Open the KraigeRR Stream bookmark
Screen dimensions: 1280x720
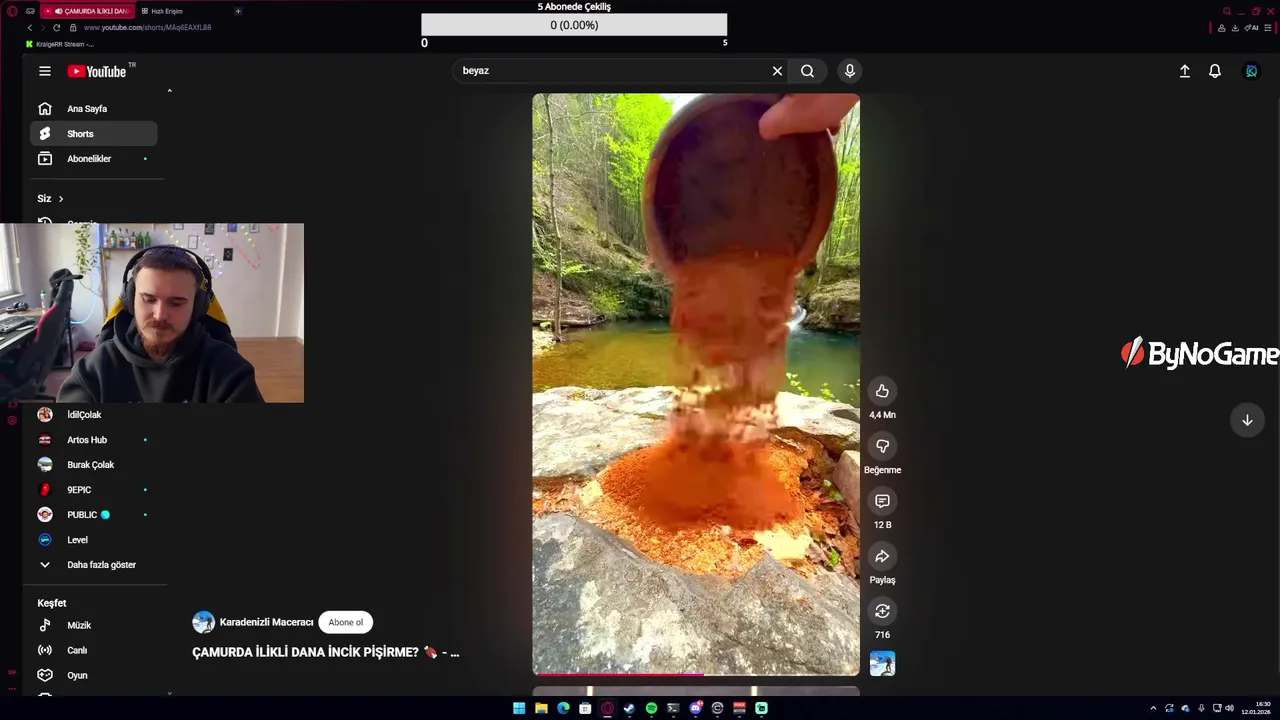tap(60, 44)
